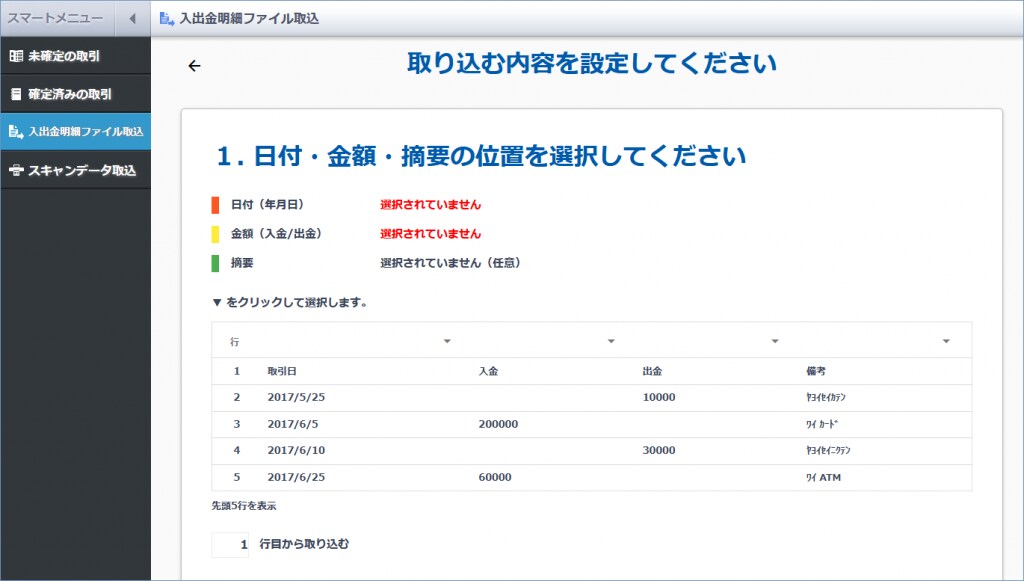Click the file import icon in title bar
Screen dimensions: 1024x581
tap(167, 19)
